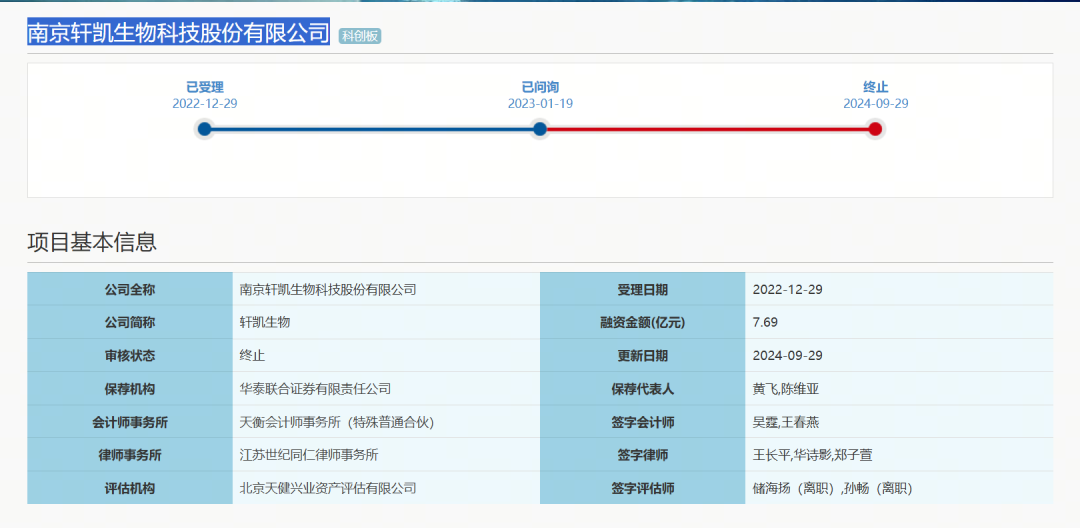Viewport: 1080px width, 528px height.
Task: Click the 审核状态 header cell
Action: point(130,355)
